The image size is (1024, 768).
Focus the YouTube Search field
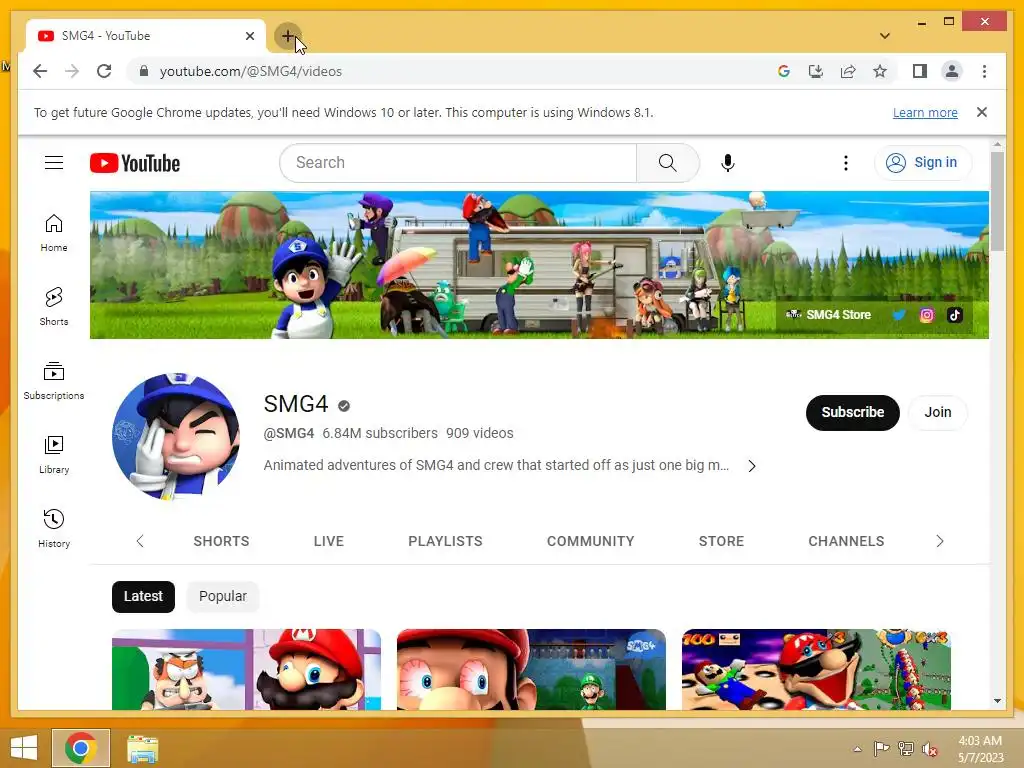[458, 163]
